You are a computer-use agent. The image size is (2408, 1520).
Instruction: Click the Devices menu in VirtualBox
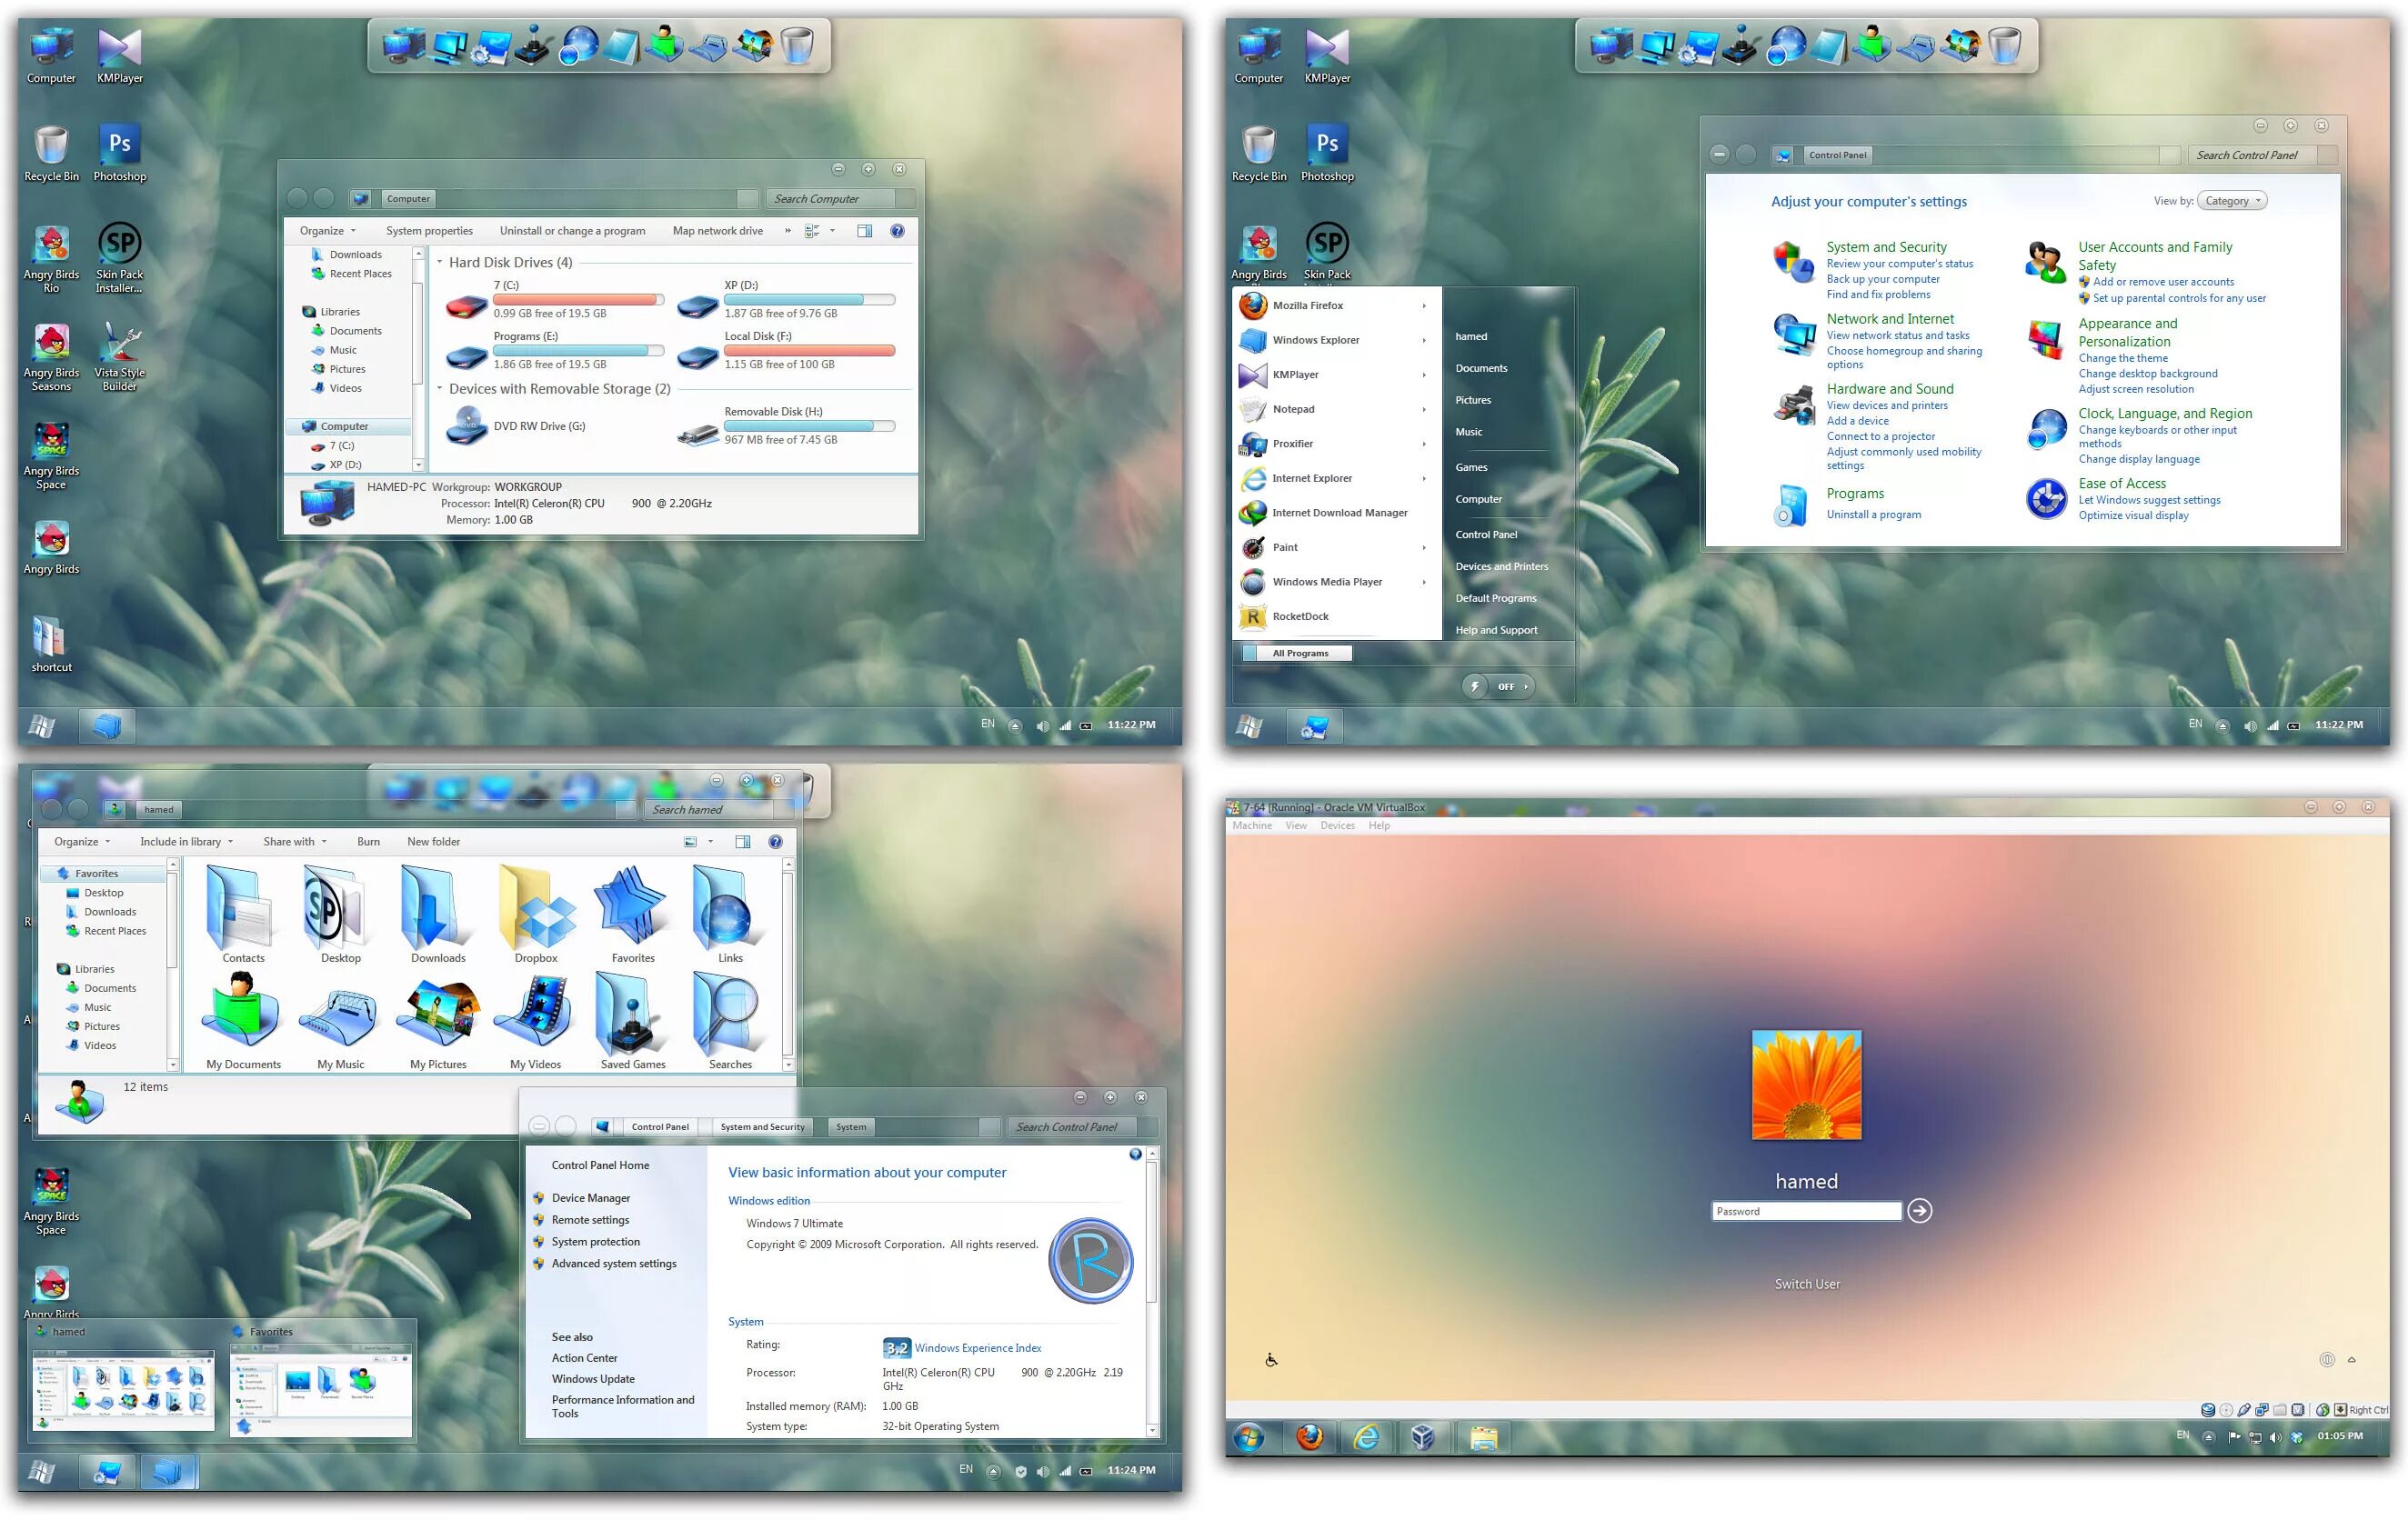pos(1337,825)
